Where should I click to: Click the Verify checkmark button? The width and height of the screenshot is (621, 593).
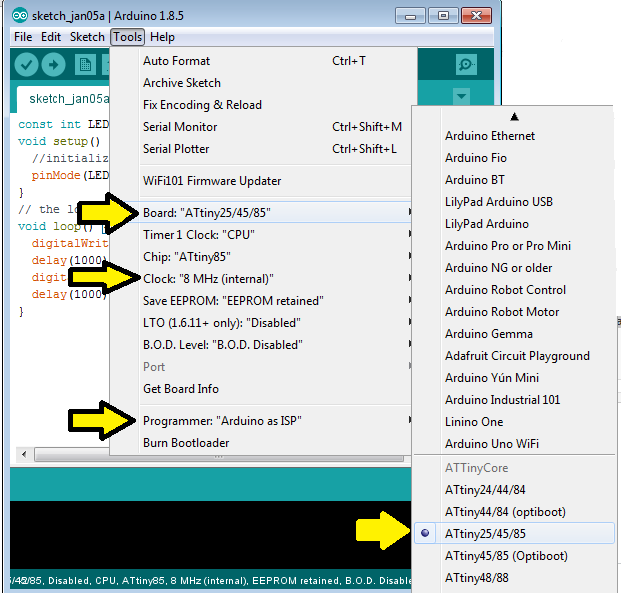(26, 65)
